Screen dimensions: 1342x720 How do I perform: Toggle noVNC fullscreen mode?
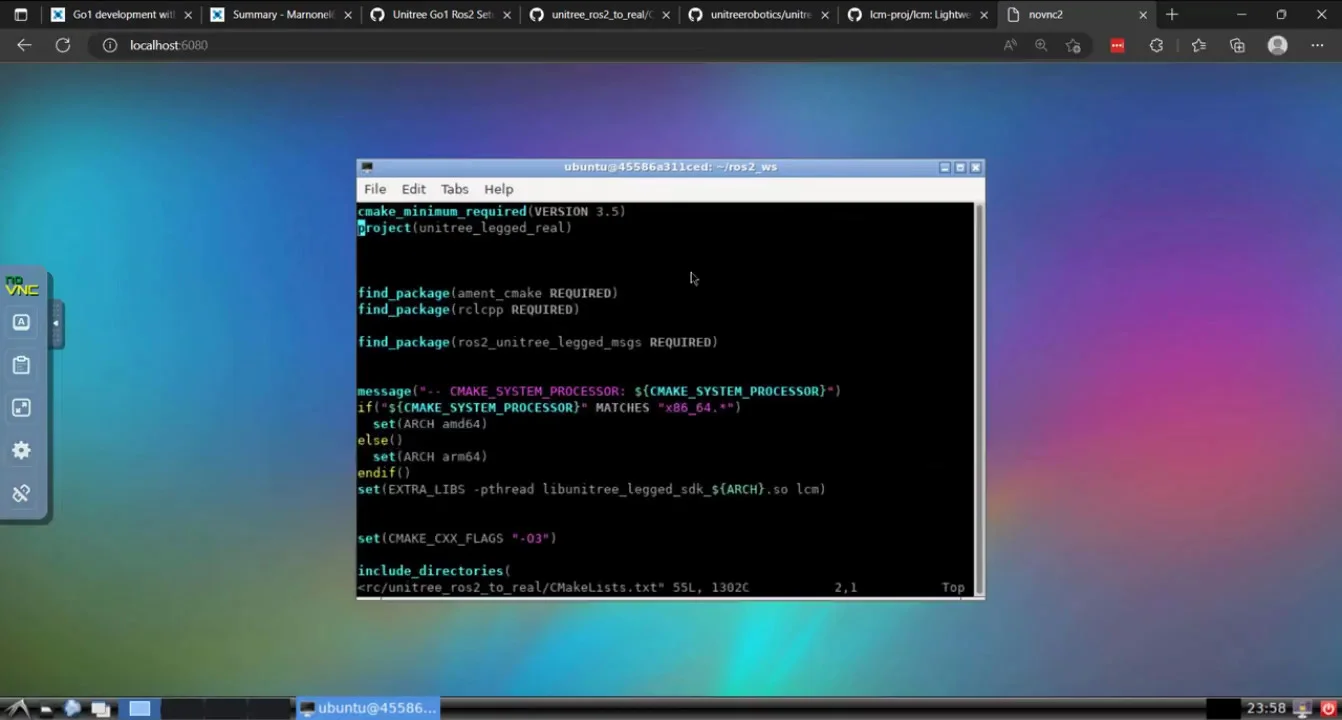(21, 408)
